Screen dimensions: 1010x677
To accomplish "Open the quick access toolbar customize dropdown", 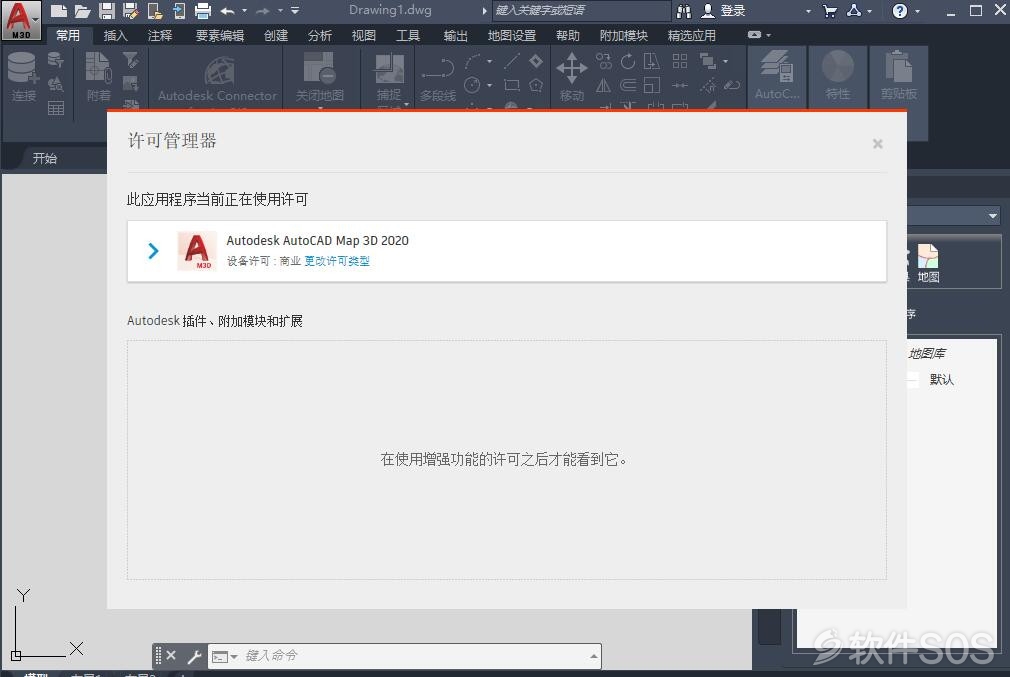I will 295,10.
